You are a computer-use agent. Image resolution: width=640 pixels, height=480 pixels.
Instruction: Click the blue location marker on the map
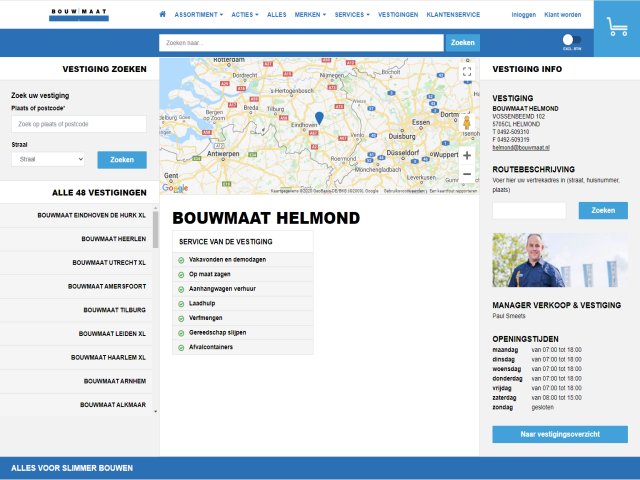(x=319, y=118)
